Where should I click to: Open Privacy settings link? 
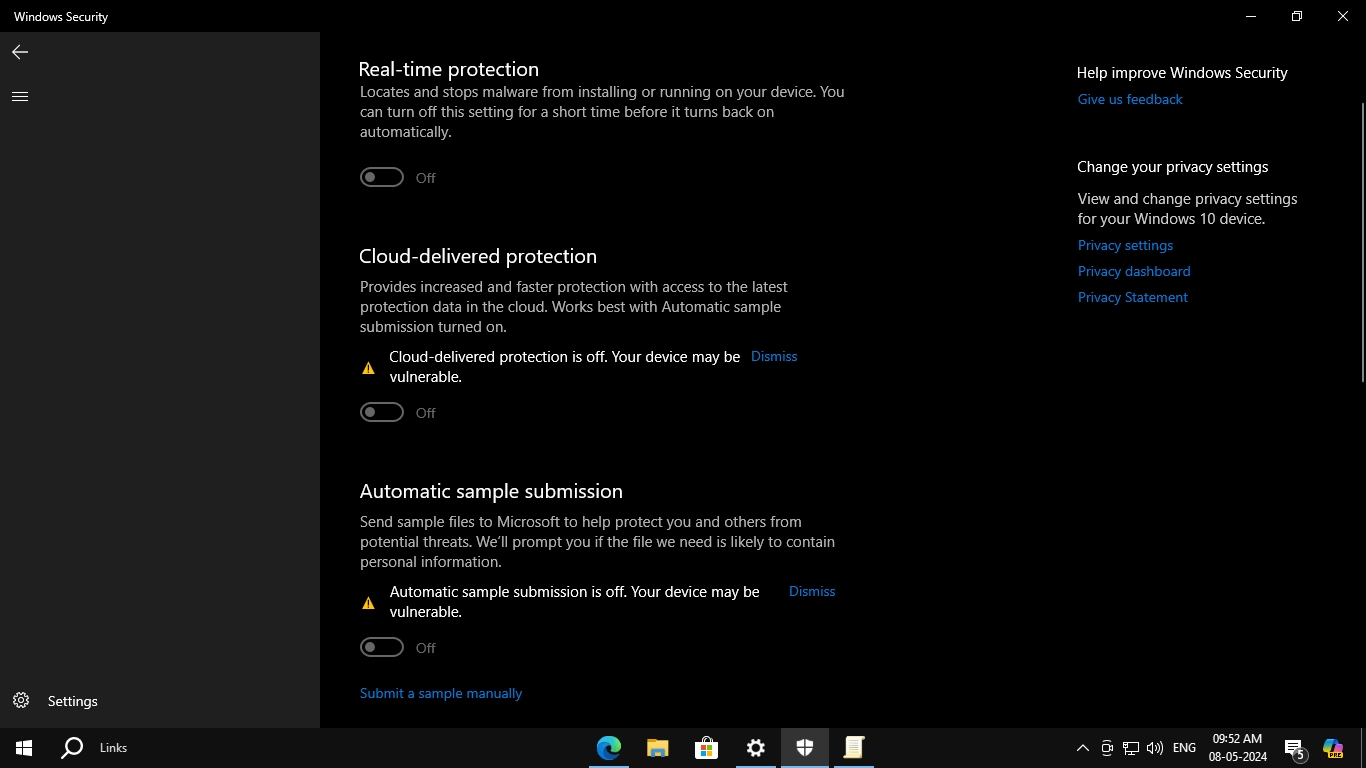pyautogui.click(x=1125, y=245)
